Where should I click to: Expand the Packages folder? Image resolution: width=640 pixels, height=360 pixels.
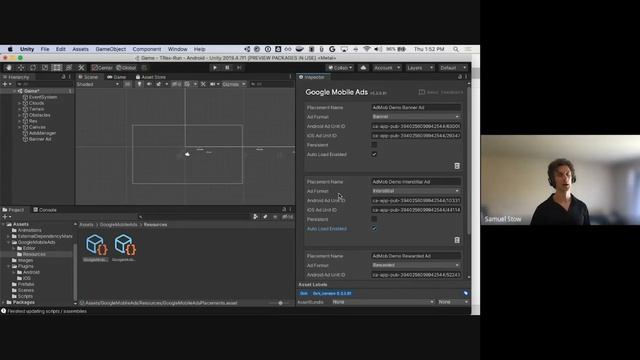[4, 302]
